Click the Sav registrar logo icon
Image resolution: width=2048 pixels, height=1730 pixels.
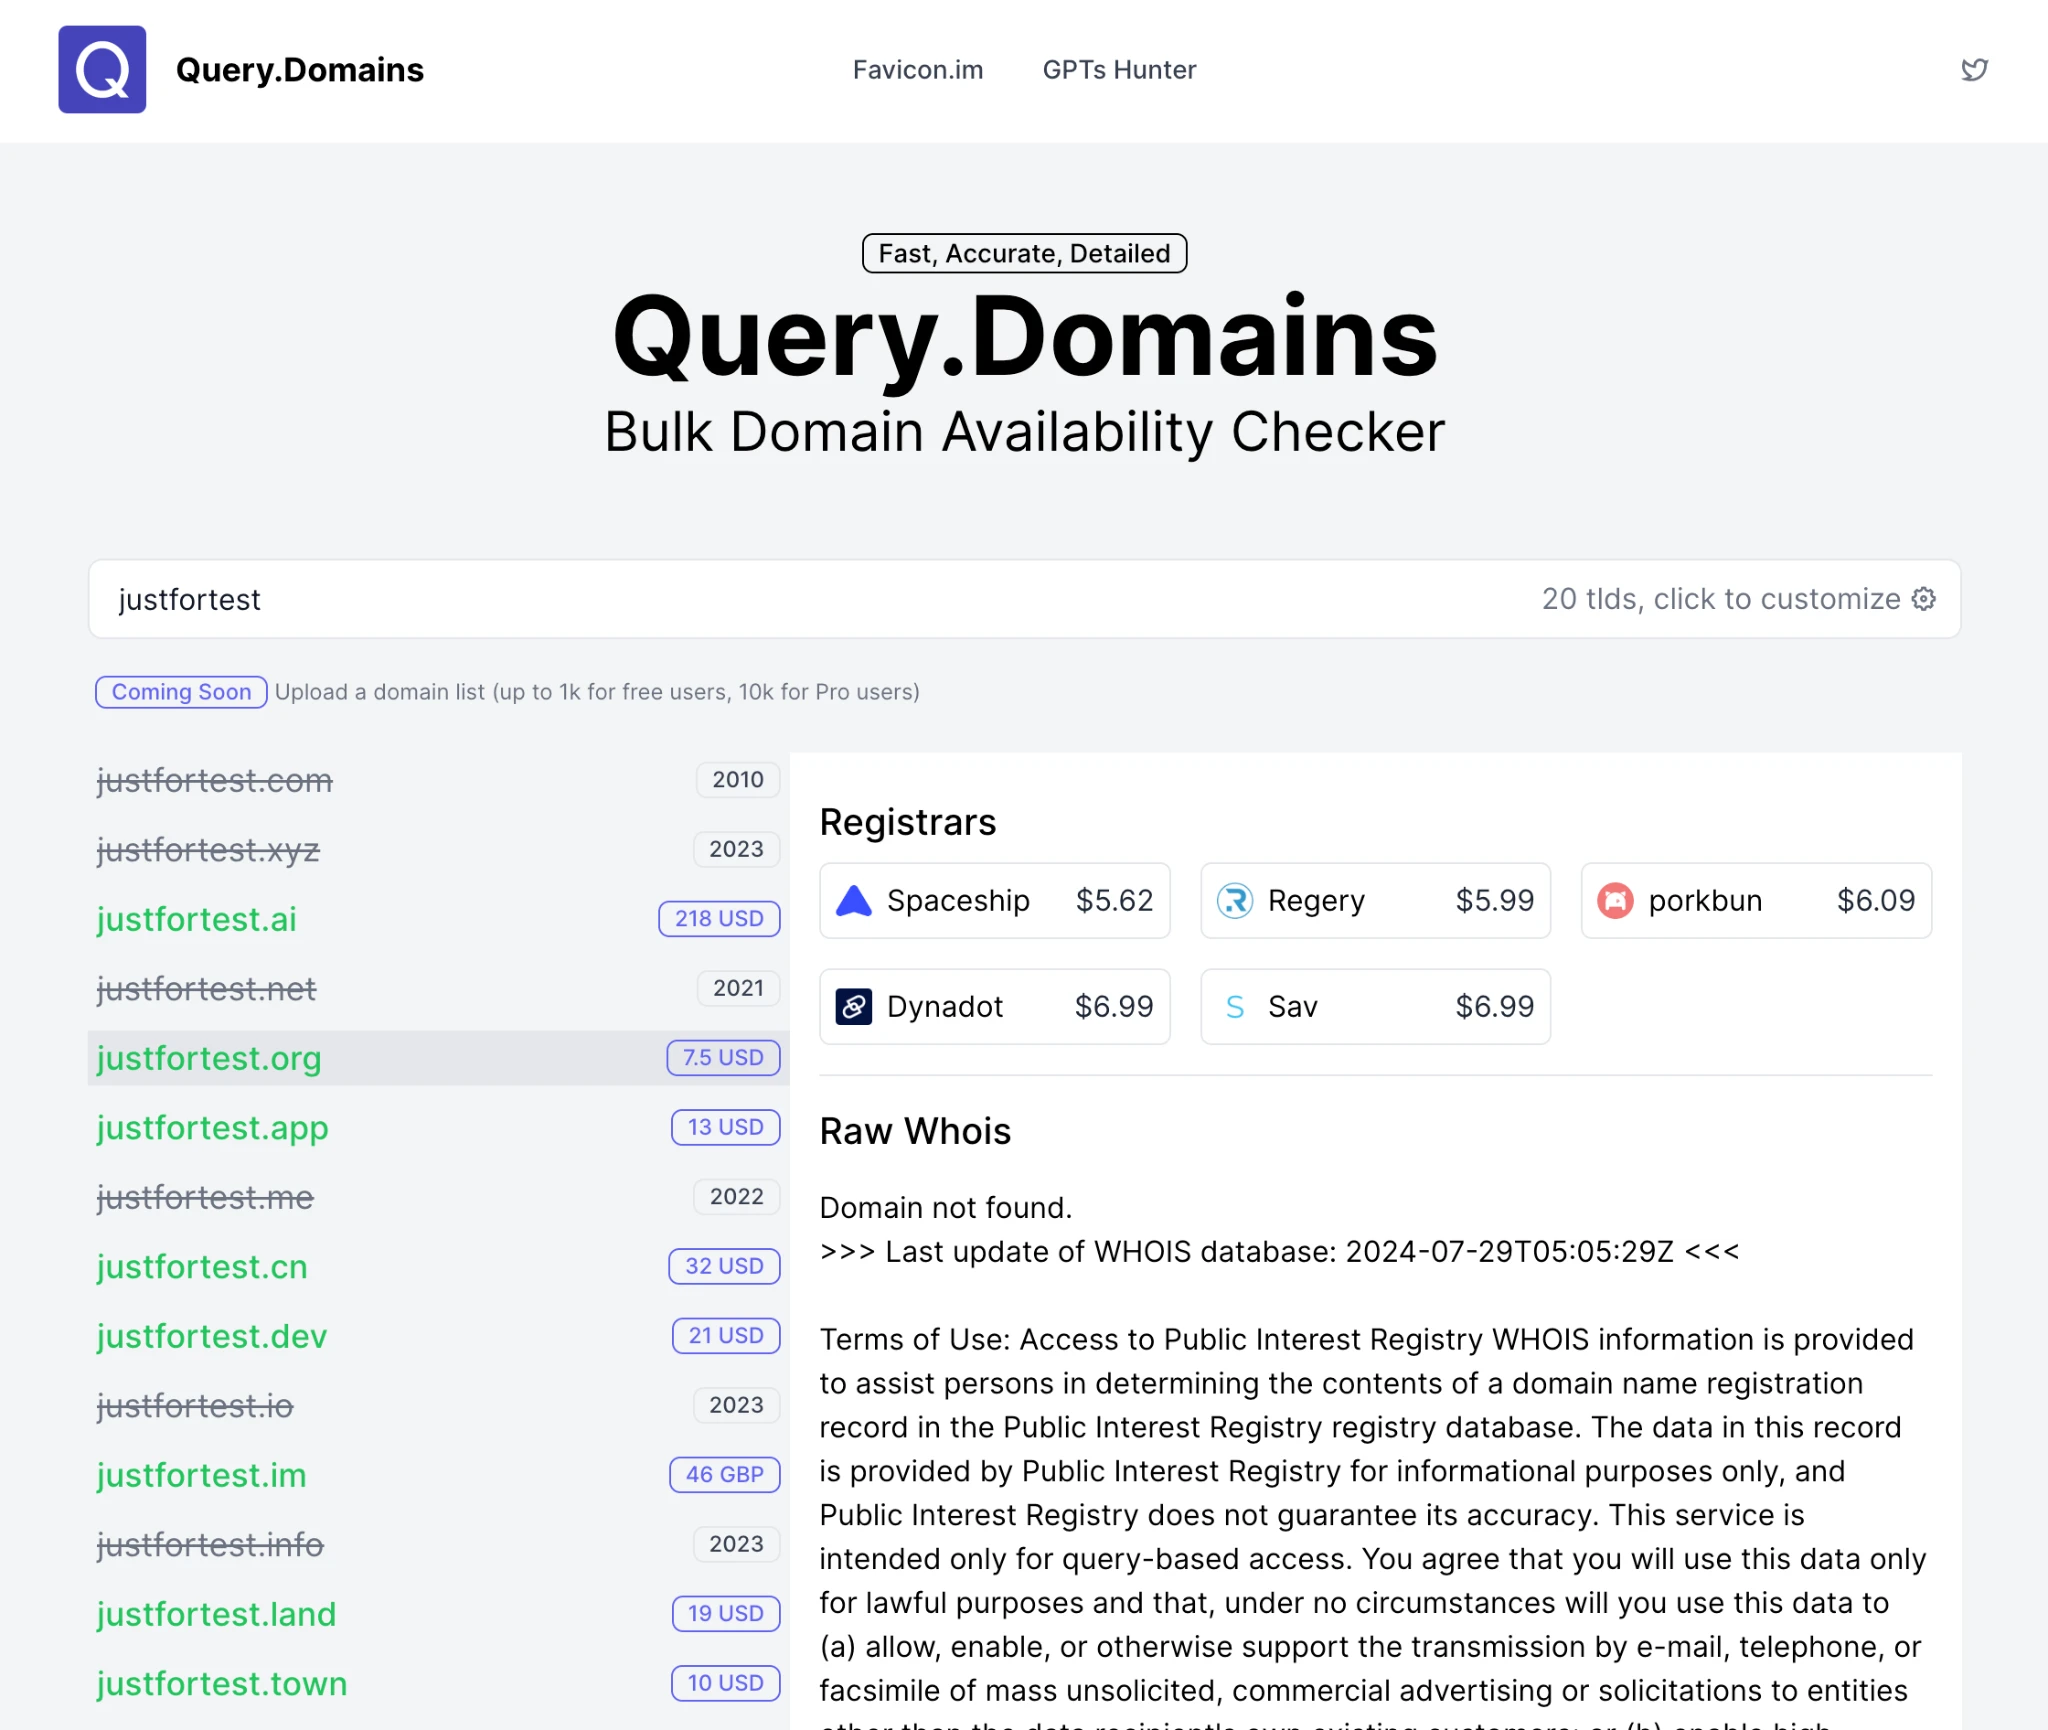point(1234,1007)
